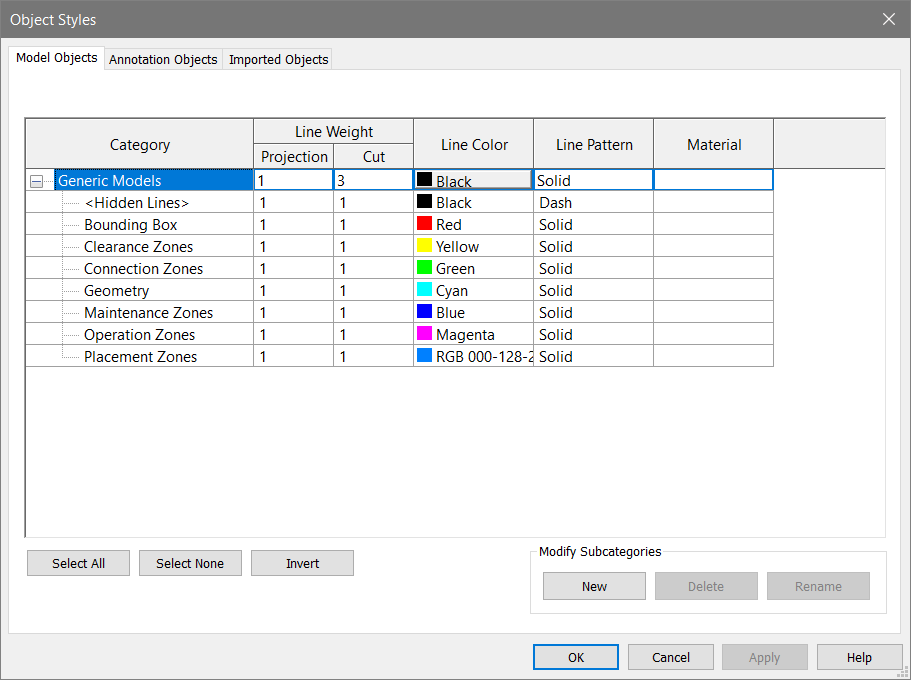
Task: Edit the Magenta color of Operation Zones
Action: coord(473,335)
